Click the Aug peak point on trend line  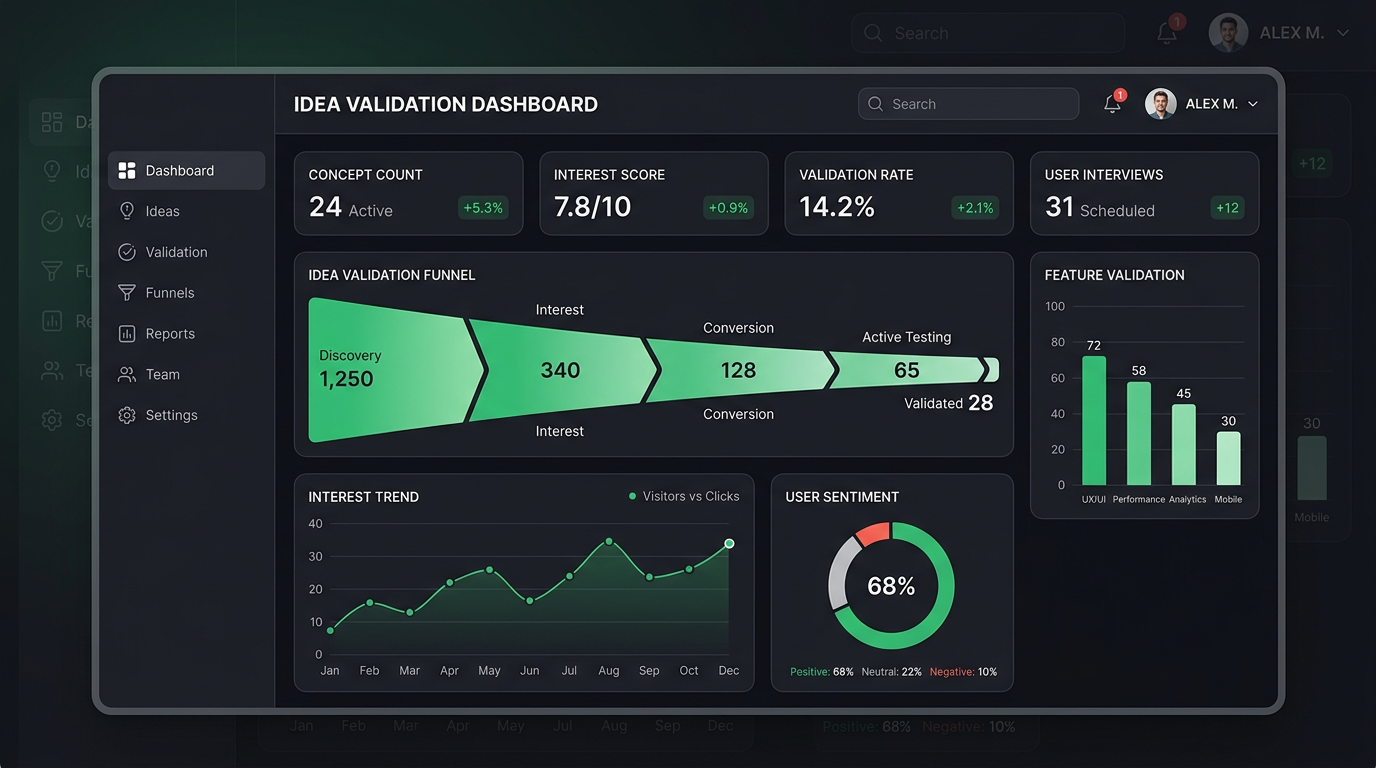[609, 541]
